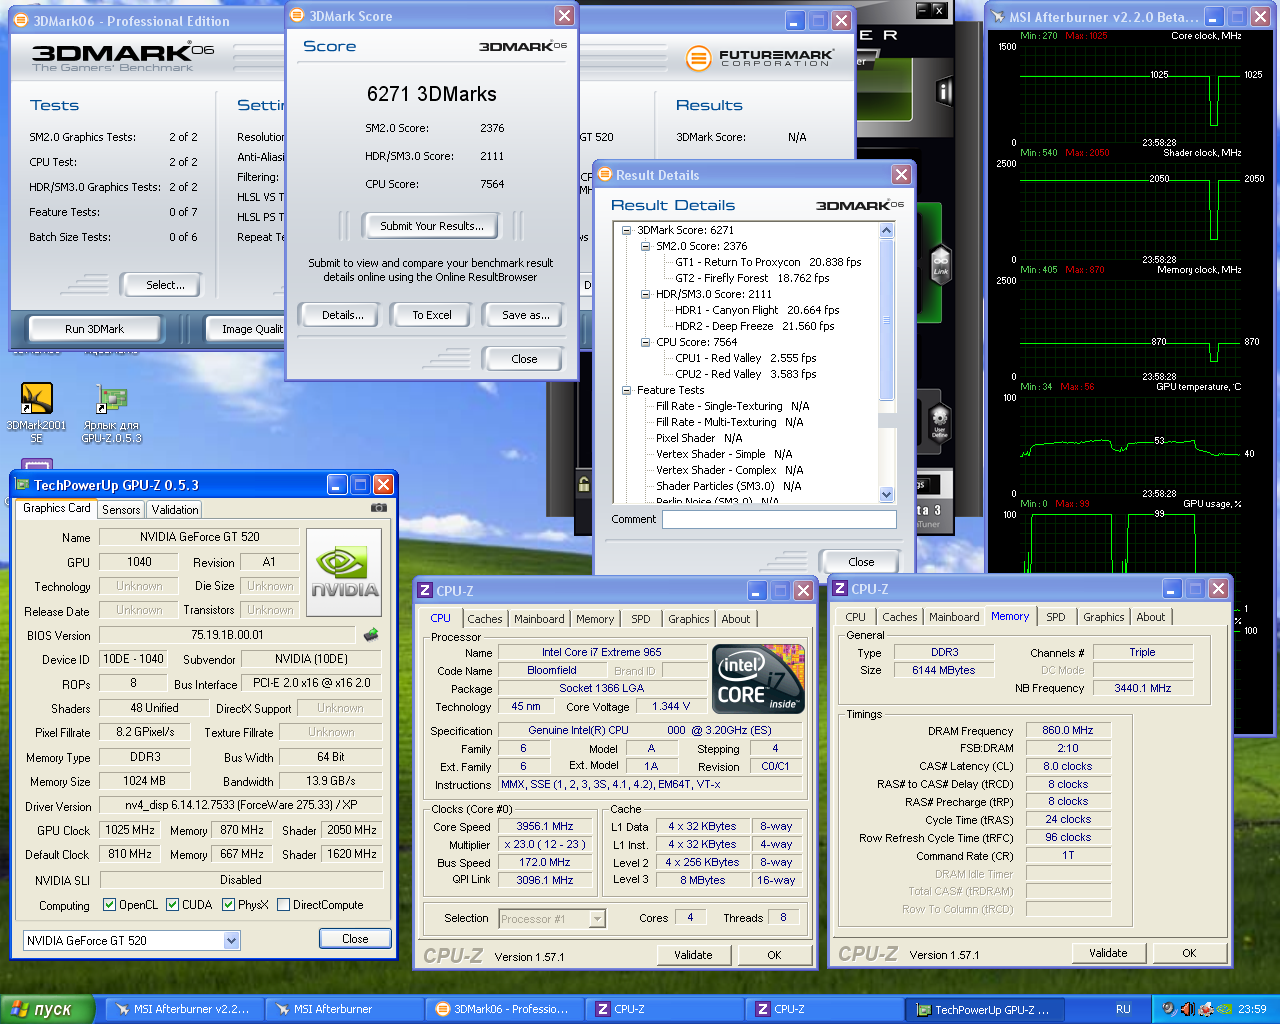The height and width of the screenshot is (1024, 1280).
Task: Click the Save as... button
Action: point(525,315)
